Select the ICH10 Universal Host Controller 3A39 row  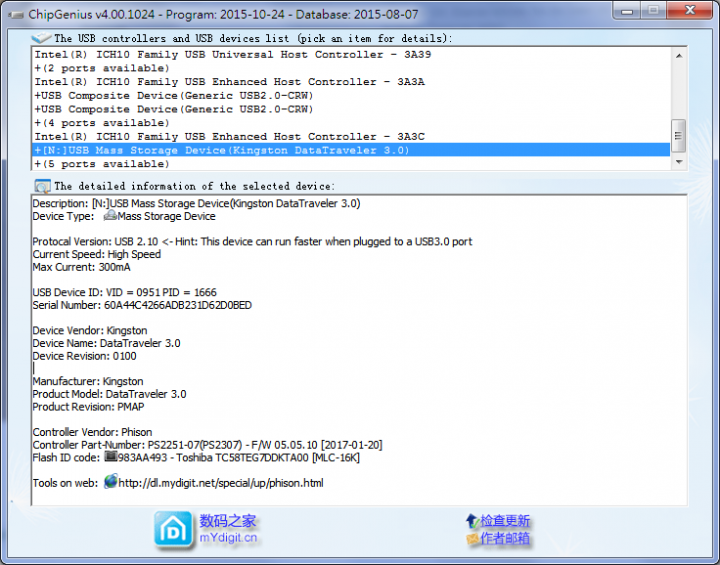[x=352, y=54]
